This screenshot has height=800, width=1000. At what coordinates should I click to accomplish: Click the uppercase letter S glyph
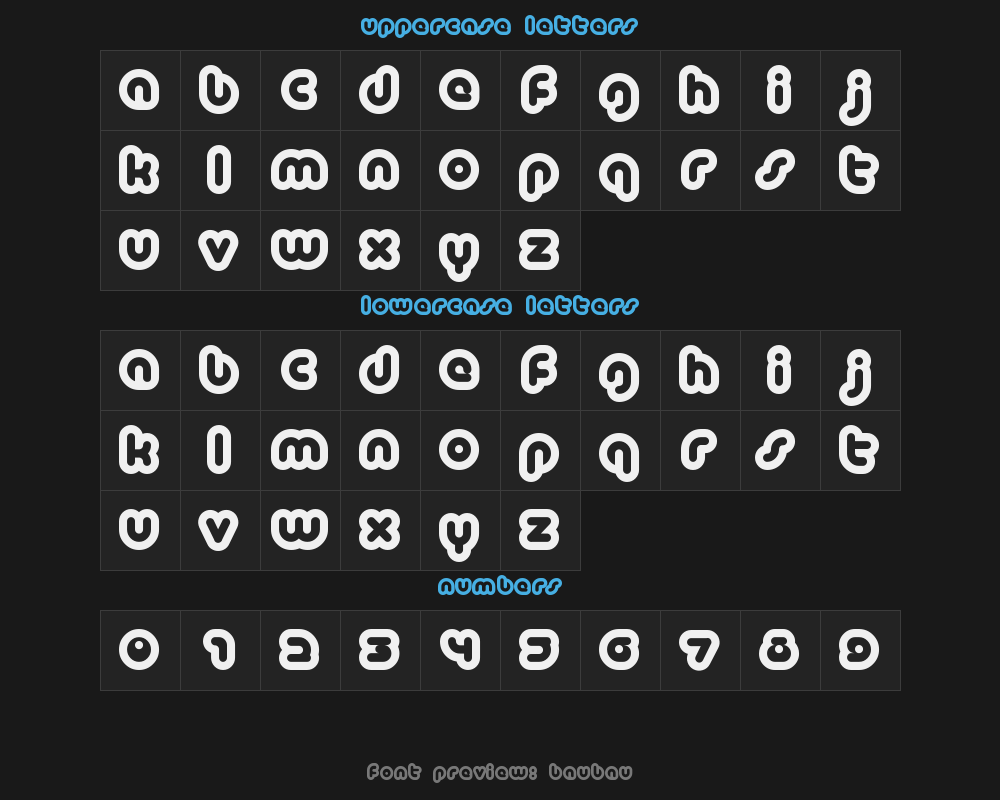[x=781, y=170]
